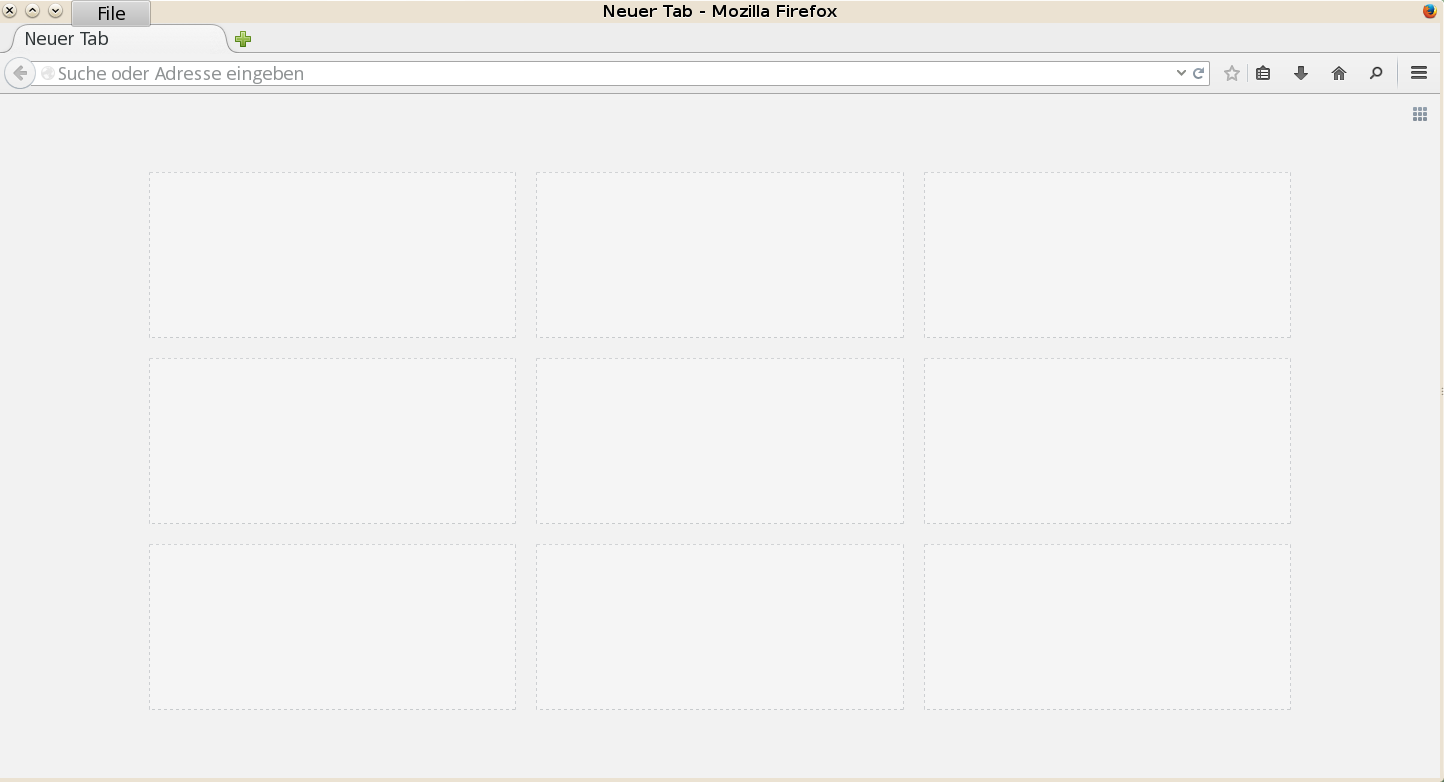Bookmark this page with the star icon
Image resolution: width=1444 pixels, height=782 pixels.
click(1232, 72)
